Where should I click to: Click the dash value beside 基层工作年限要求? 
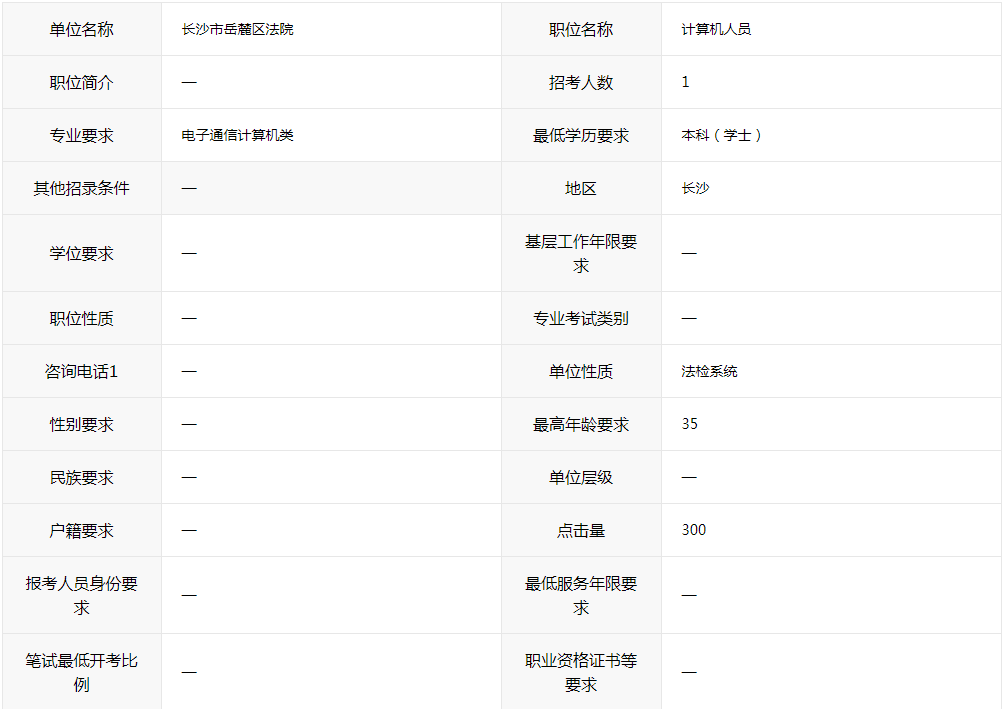pyautogui.click(x=689, y=254)
